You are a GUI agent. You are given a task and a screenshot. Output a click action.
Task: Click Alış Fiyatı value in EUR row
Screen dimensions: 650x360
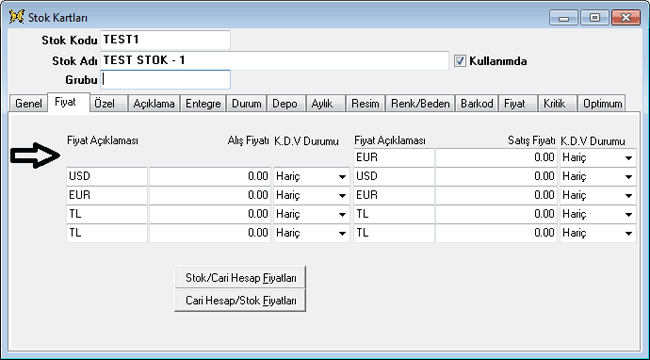pyautogui.click(x=210, y=195)
